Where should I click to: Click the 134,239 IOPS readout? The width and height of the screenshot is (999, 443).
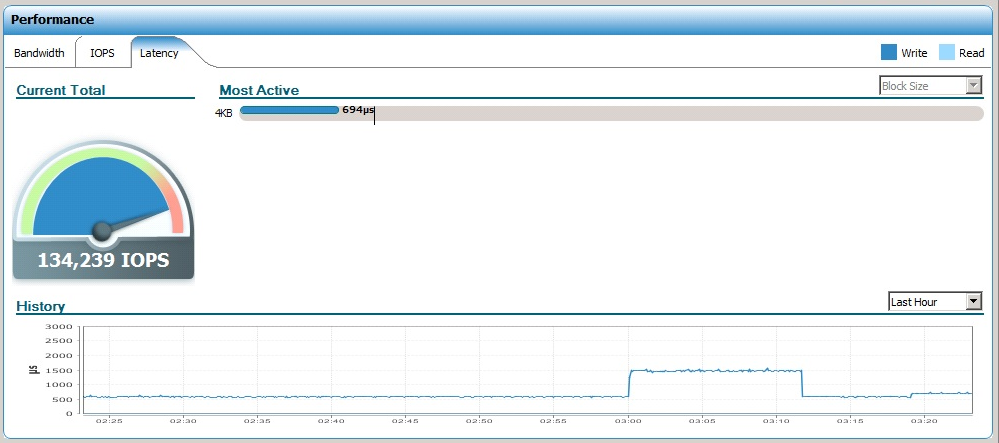pos(103,260)
